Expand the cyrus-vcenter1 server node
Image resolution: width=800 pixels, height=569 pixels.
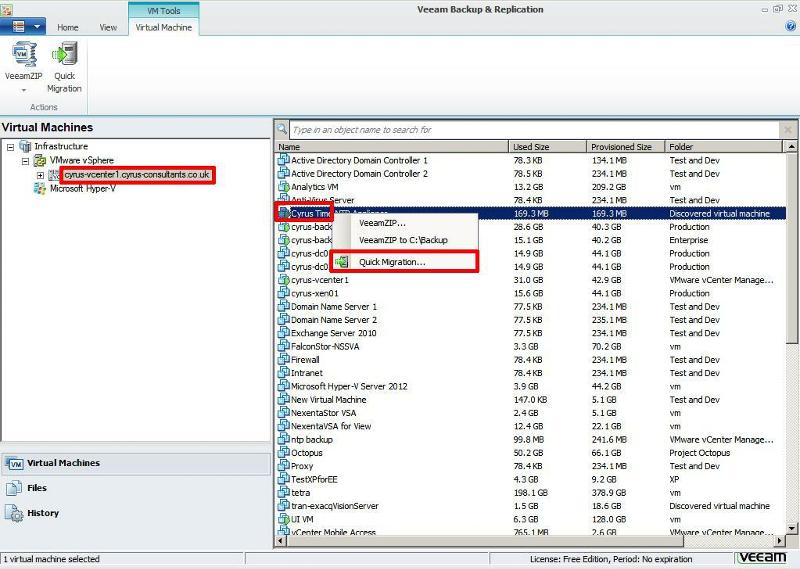(40, 175)
